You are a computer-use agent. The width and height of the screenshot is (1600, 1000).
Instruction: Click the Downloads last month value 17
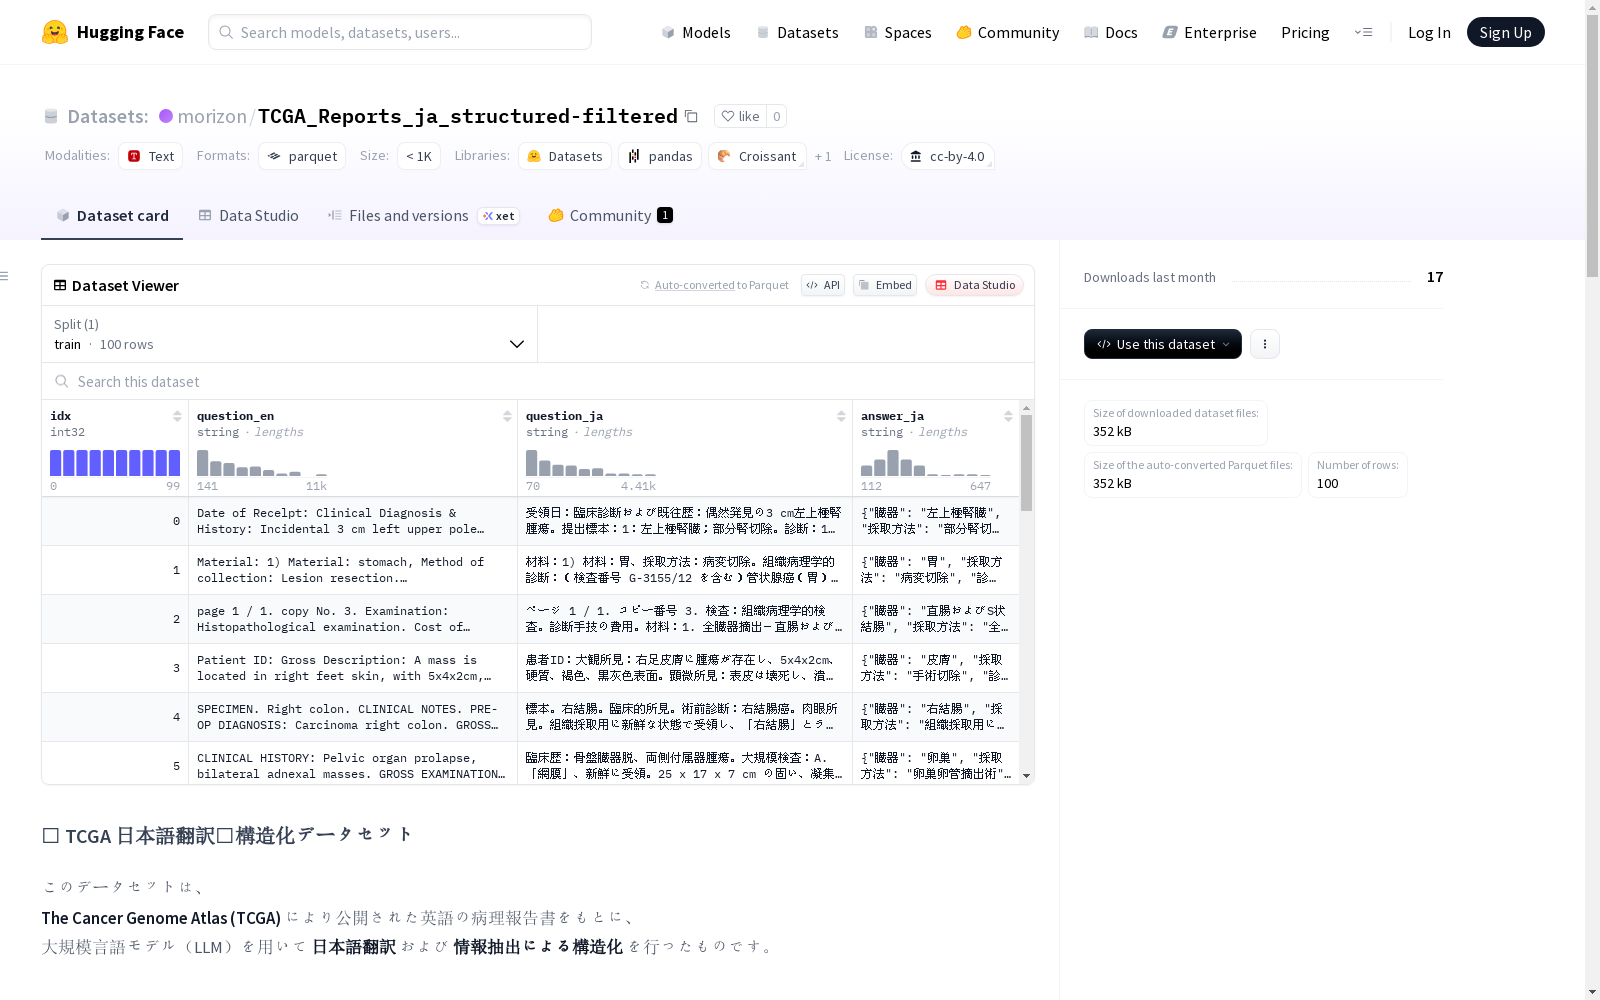(1435, 277)
